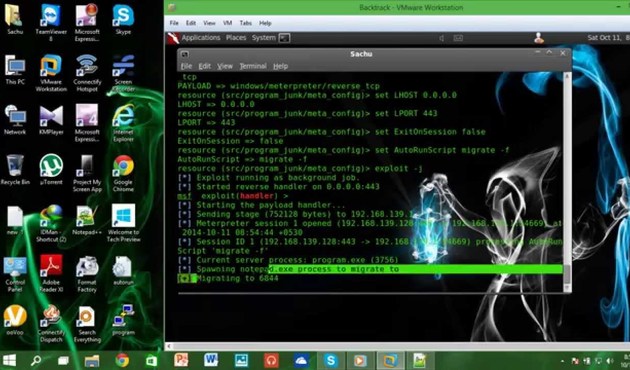Select the autorun file icon
Screen dimensions: 630x370
(x=123, y=270)
